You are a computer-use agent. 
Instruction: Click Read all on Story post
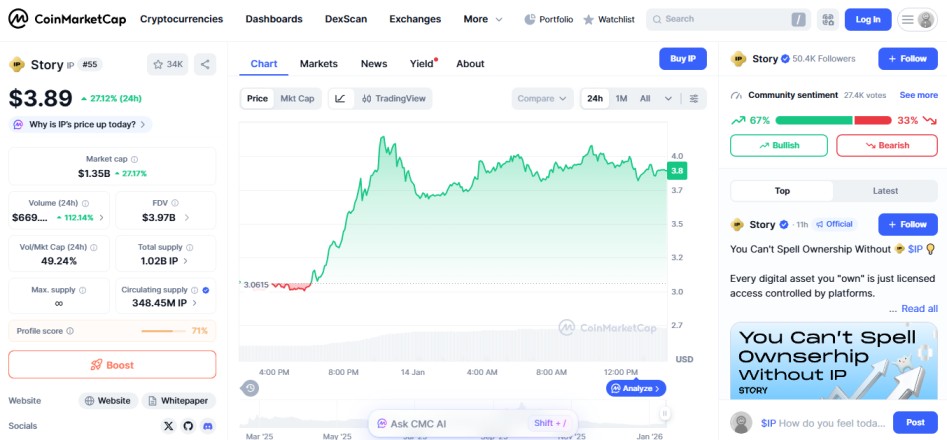[x=919, y=309]
